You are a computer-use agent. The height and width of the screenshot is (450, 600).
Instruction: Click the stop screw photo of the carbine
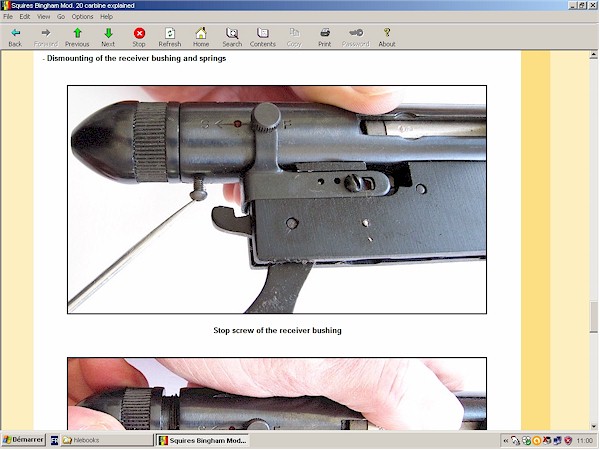coord(277,200)
